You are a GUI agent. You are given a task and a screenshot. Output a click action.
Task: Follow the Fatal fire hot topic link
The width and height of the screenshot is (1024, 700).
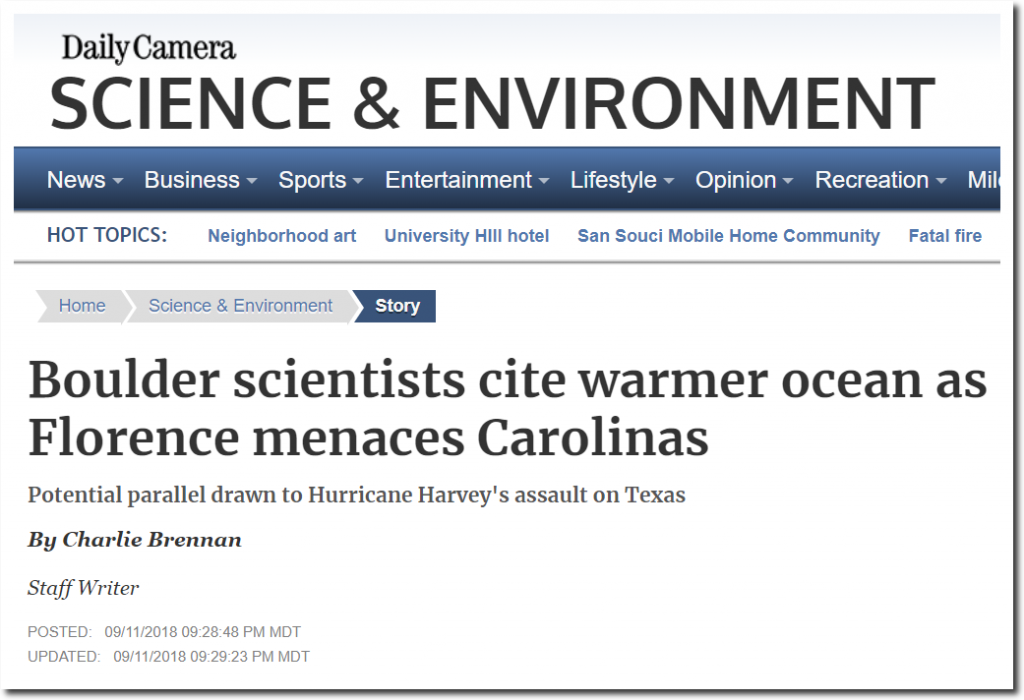point(945,236)
